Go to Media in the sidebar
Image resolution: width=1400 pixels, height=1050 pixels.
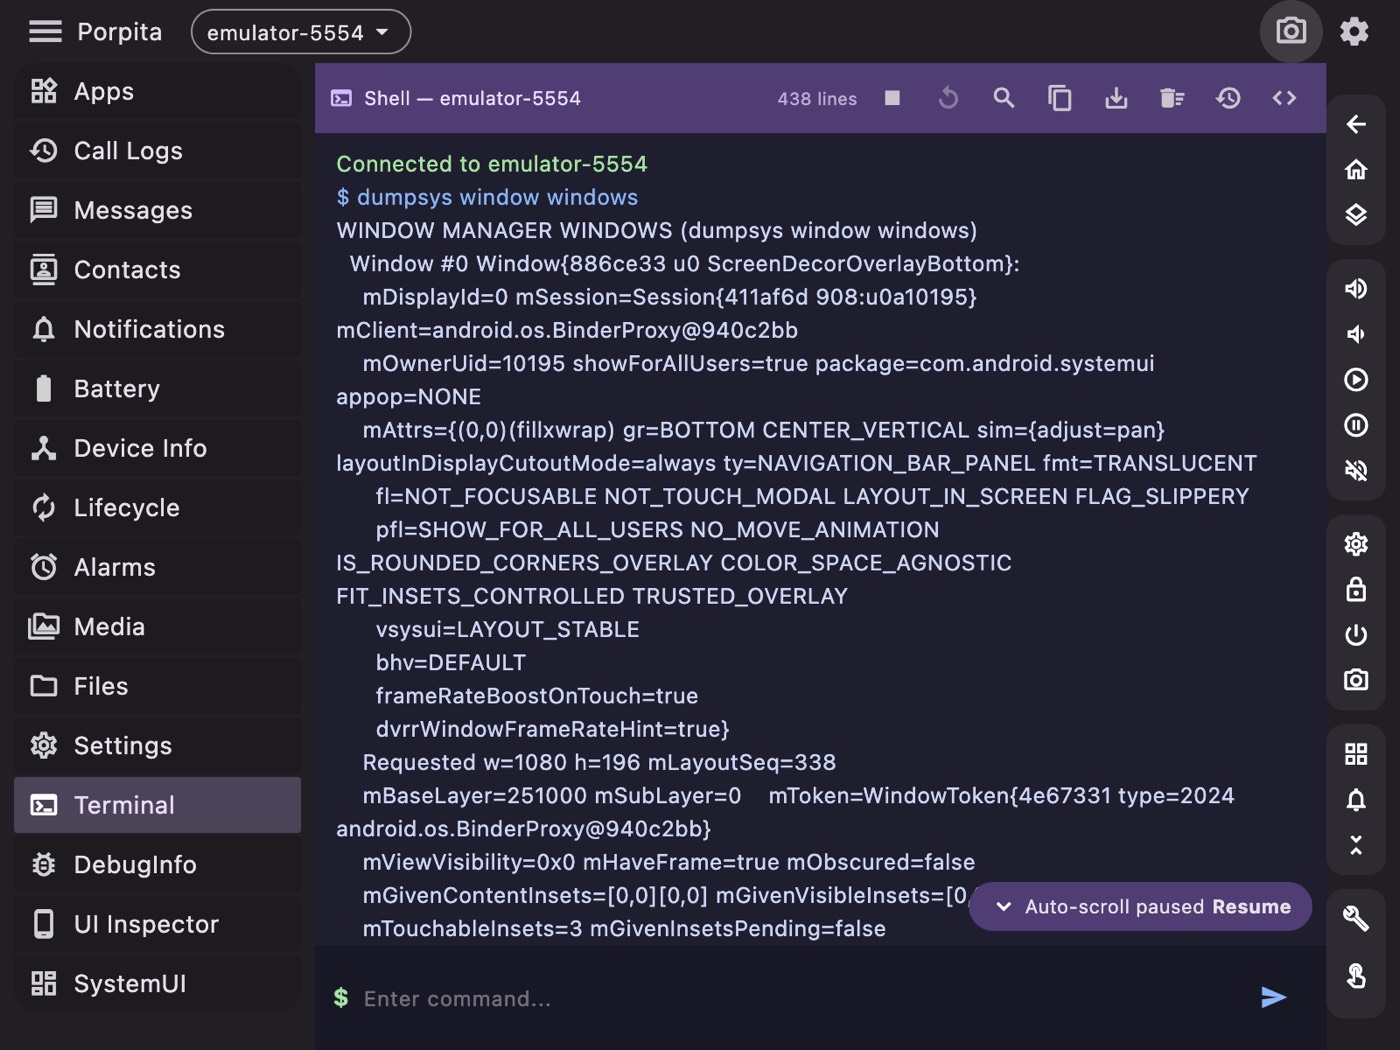[157, 627]
